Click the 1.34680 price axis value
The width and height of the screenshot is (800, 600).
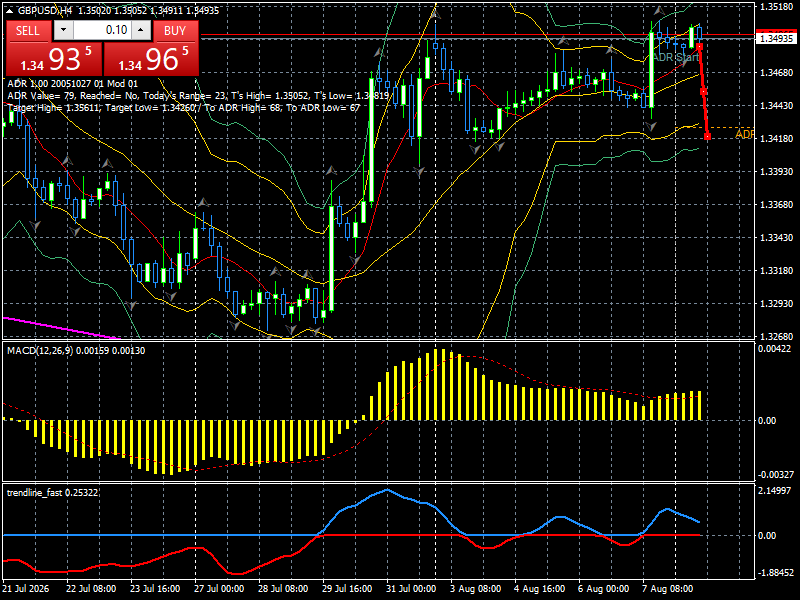click(777, 72)
